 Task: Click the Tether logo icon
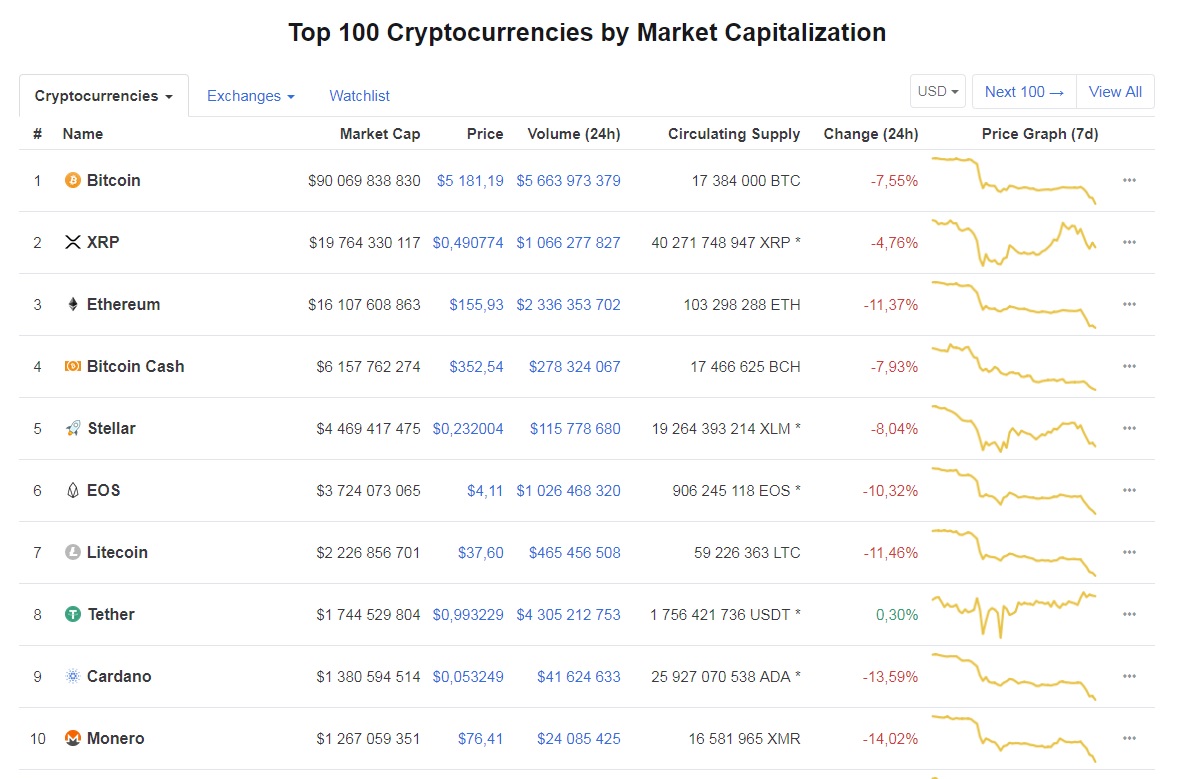(72, 614)
